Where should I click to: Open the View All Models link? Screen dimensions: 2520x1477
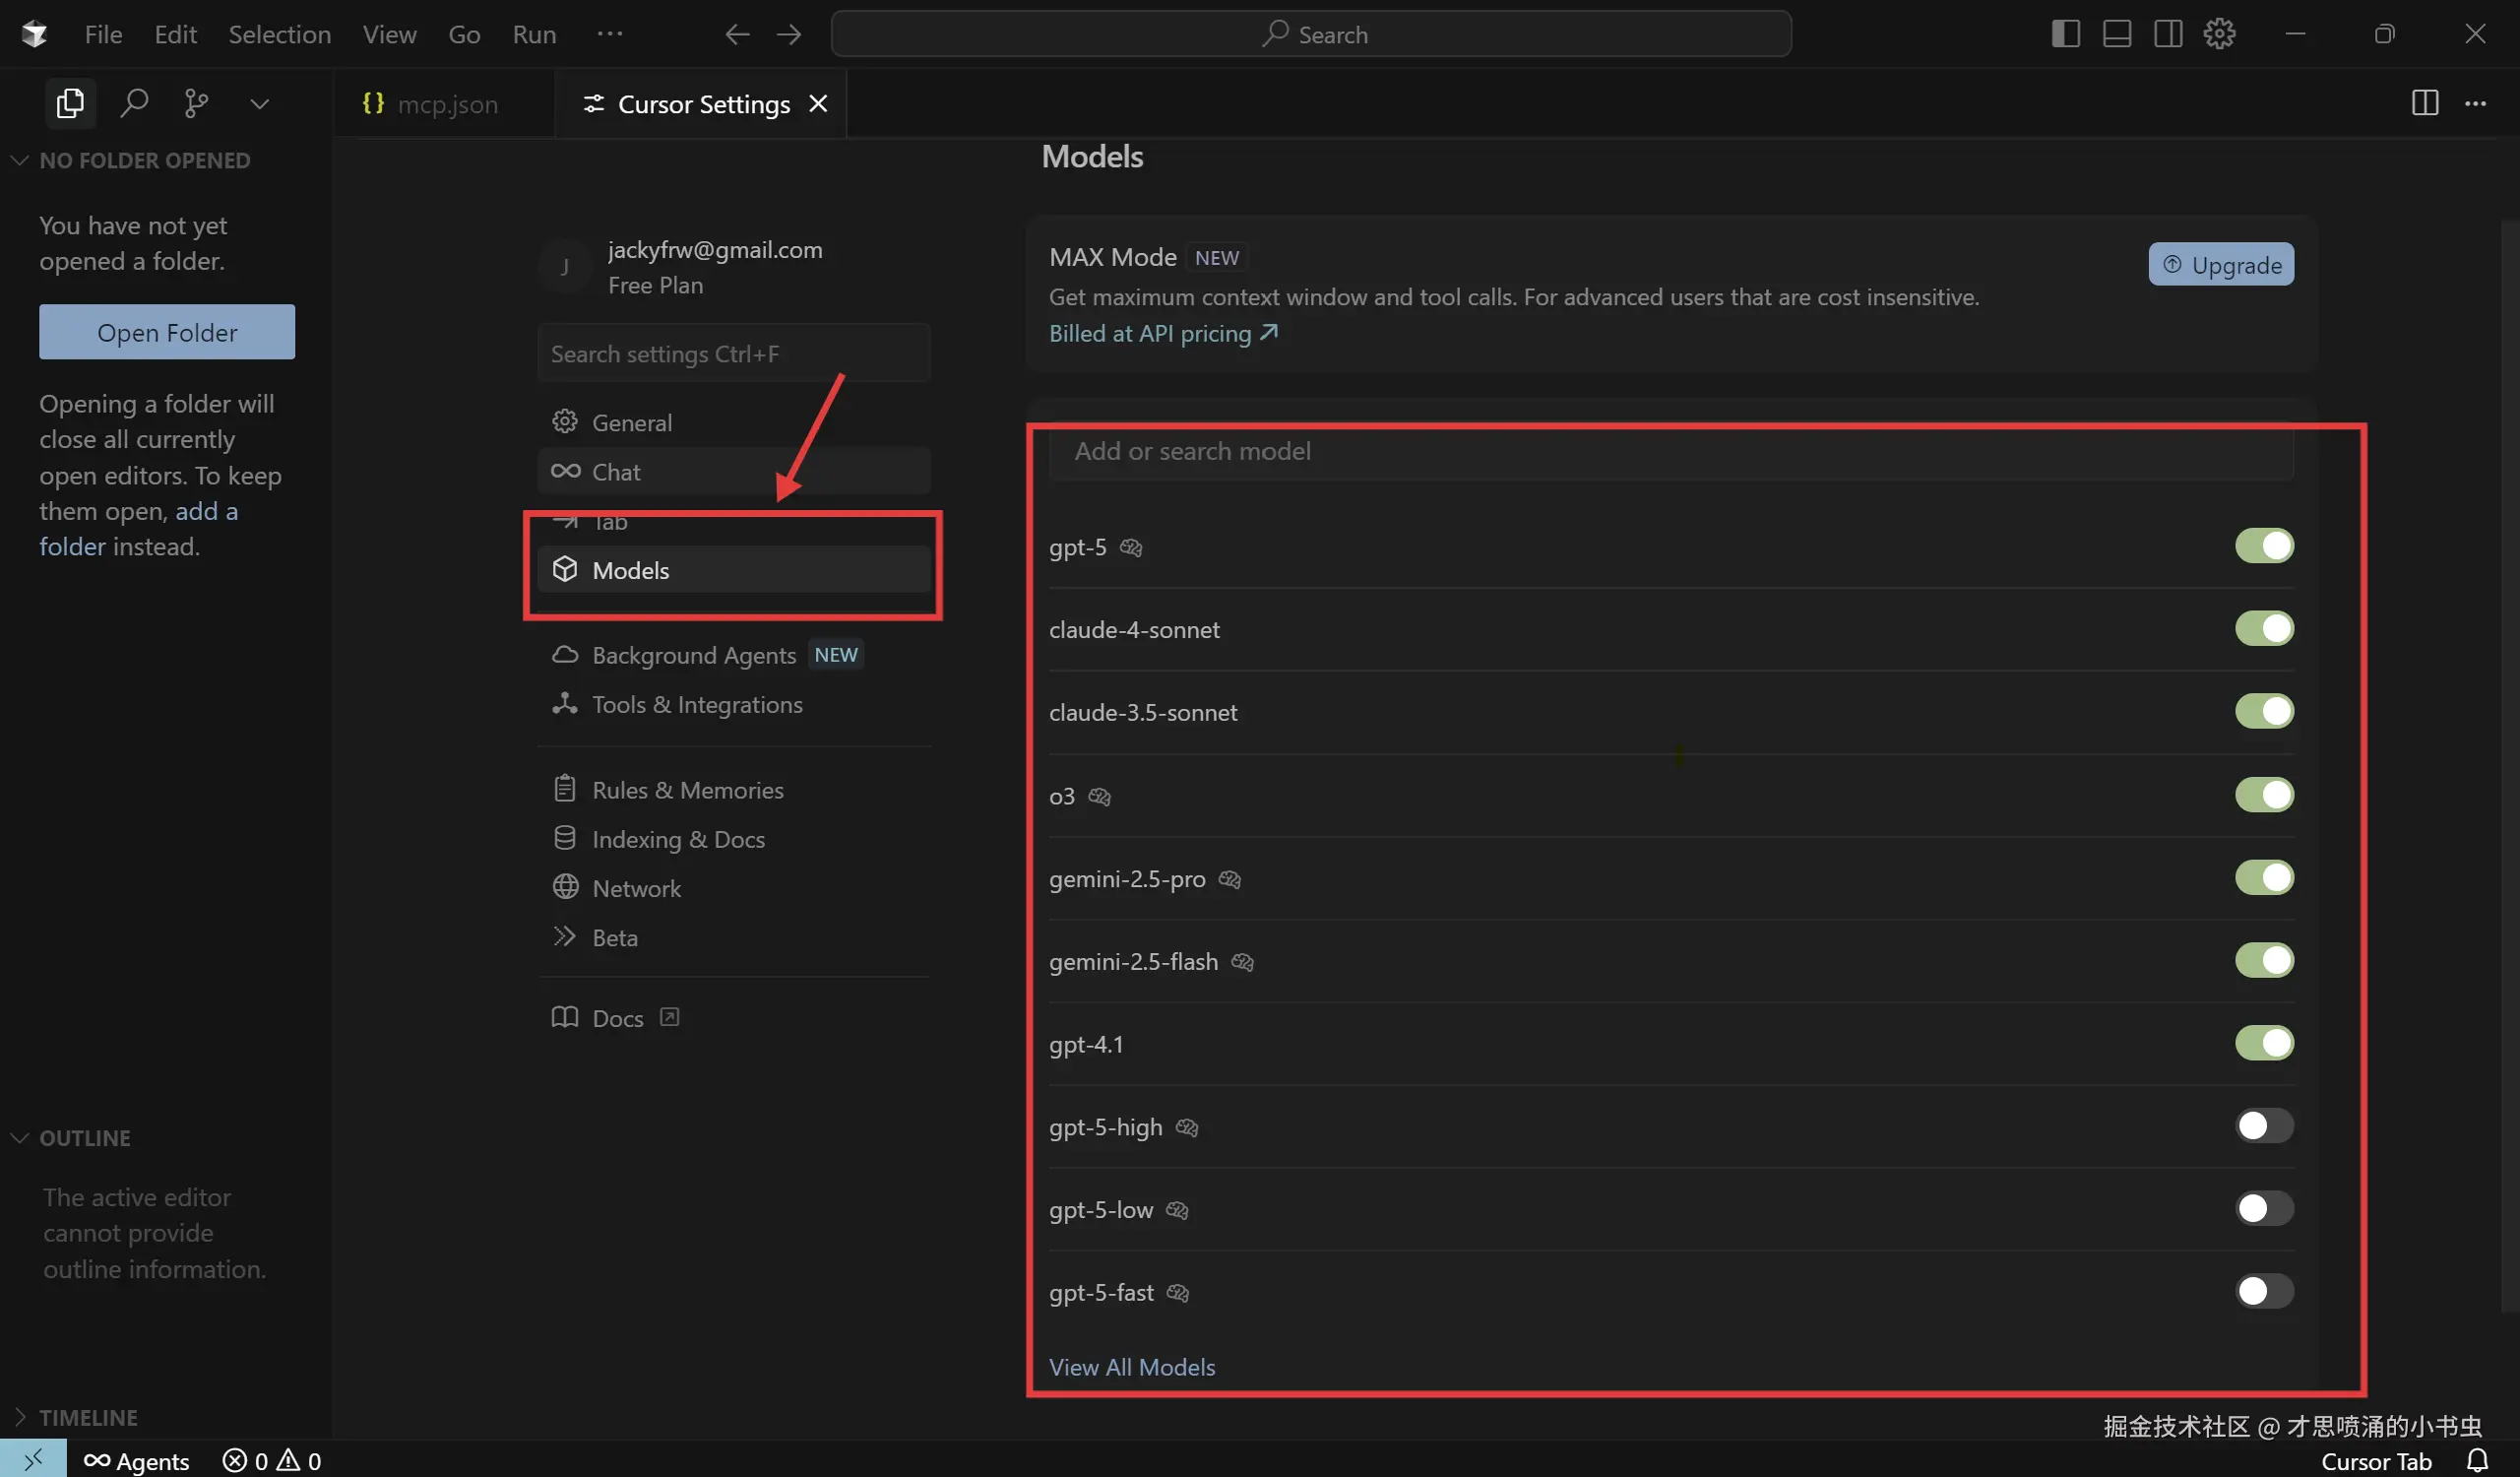click(1131, 1367)
